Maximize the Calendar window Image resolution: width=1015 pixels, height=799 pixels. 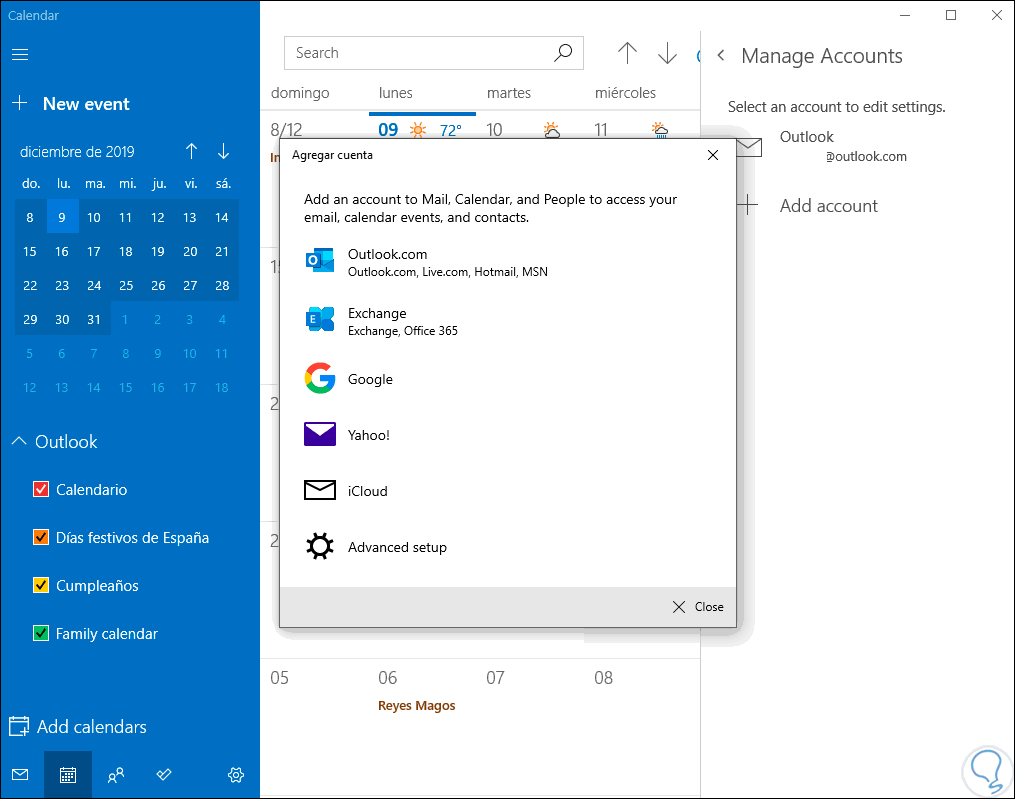950,15
